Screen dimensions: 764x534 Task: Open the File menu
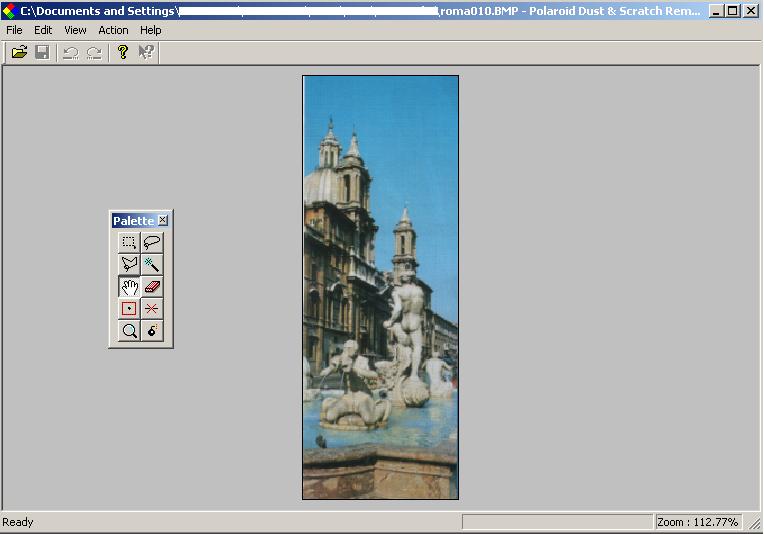coord(14,30)
